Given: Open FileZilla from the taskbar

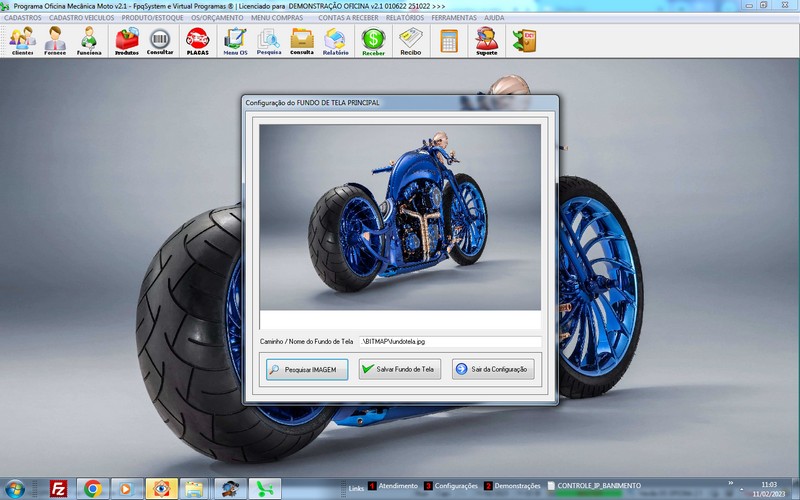Looking at the screenshot, I should pos(59,489).
